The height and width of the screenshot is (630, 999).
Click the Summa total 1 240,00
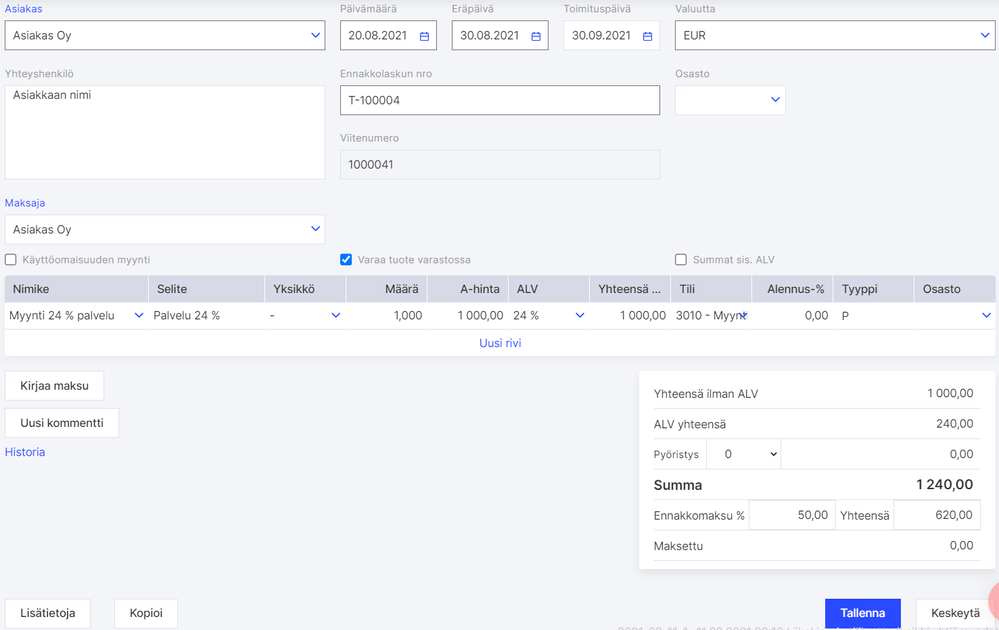coord(945,485)
